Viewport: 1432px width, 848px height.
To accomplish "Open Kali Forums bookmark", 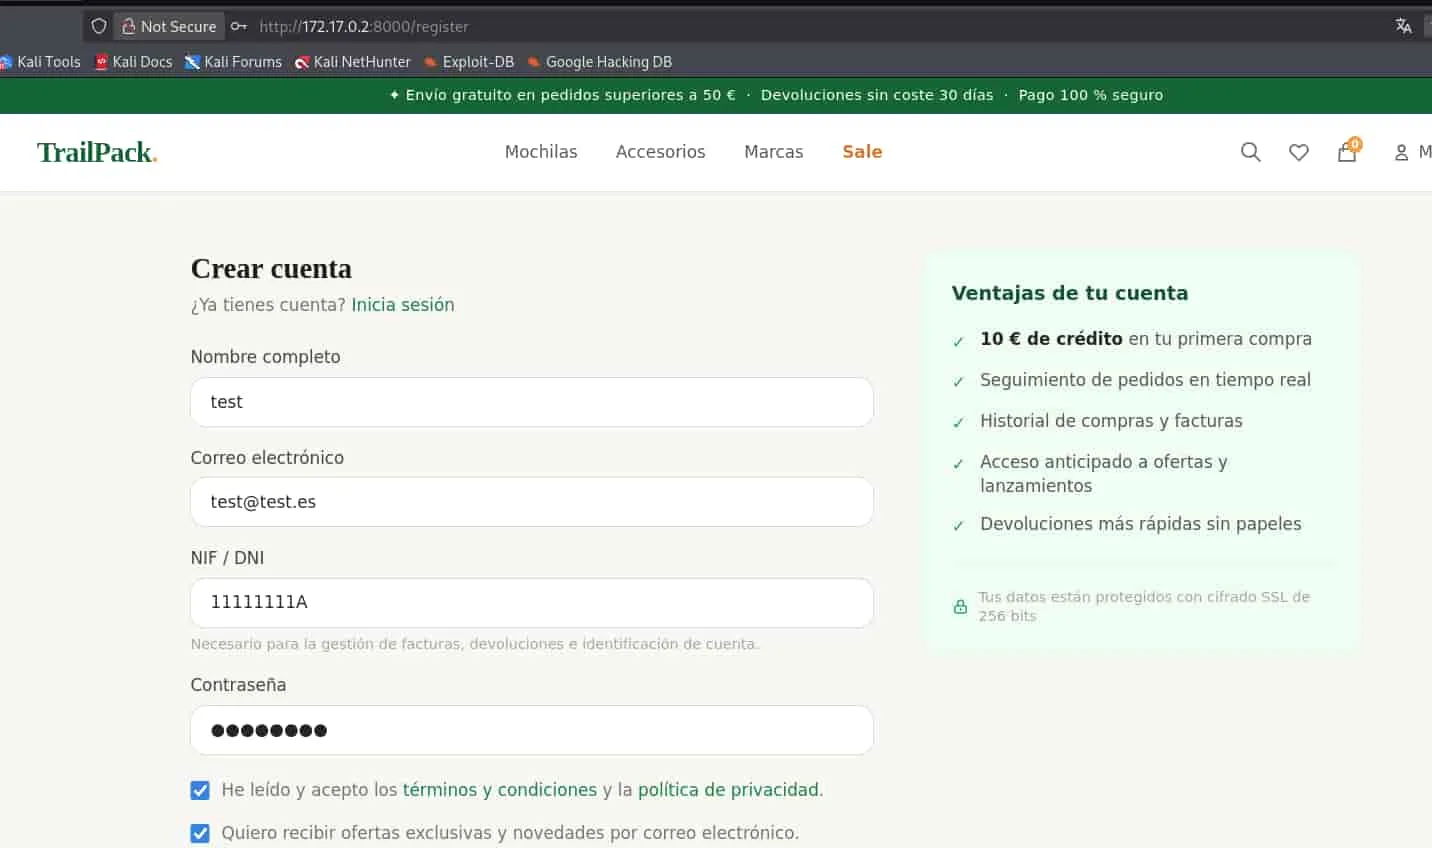I will [x=233, y=62].
